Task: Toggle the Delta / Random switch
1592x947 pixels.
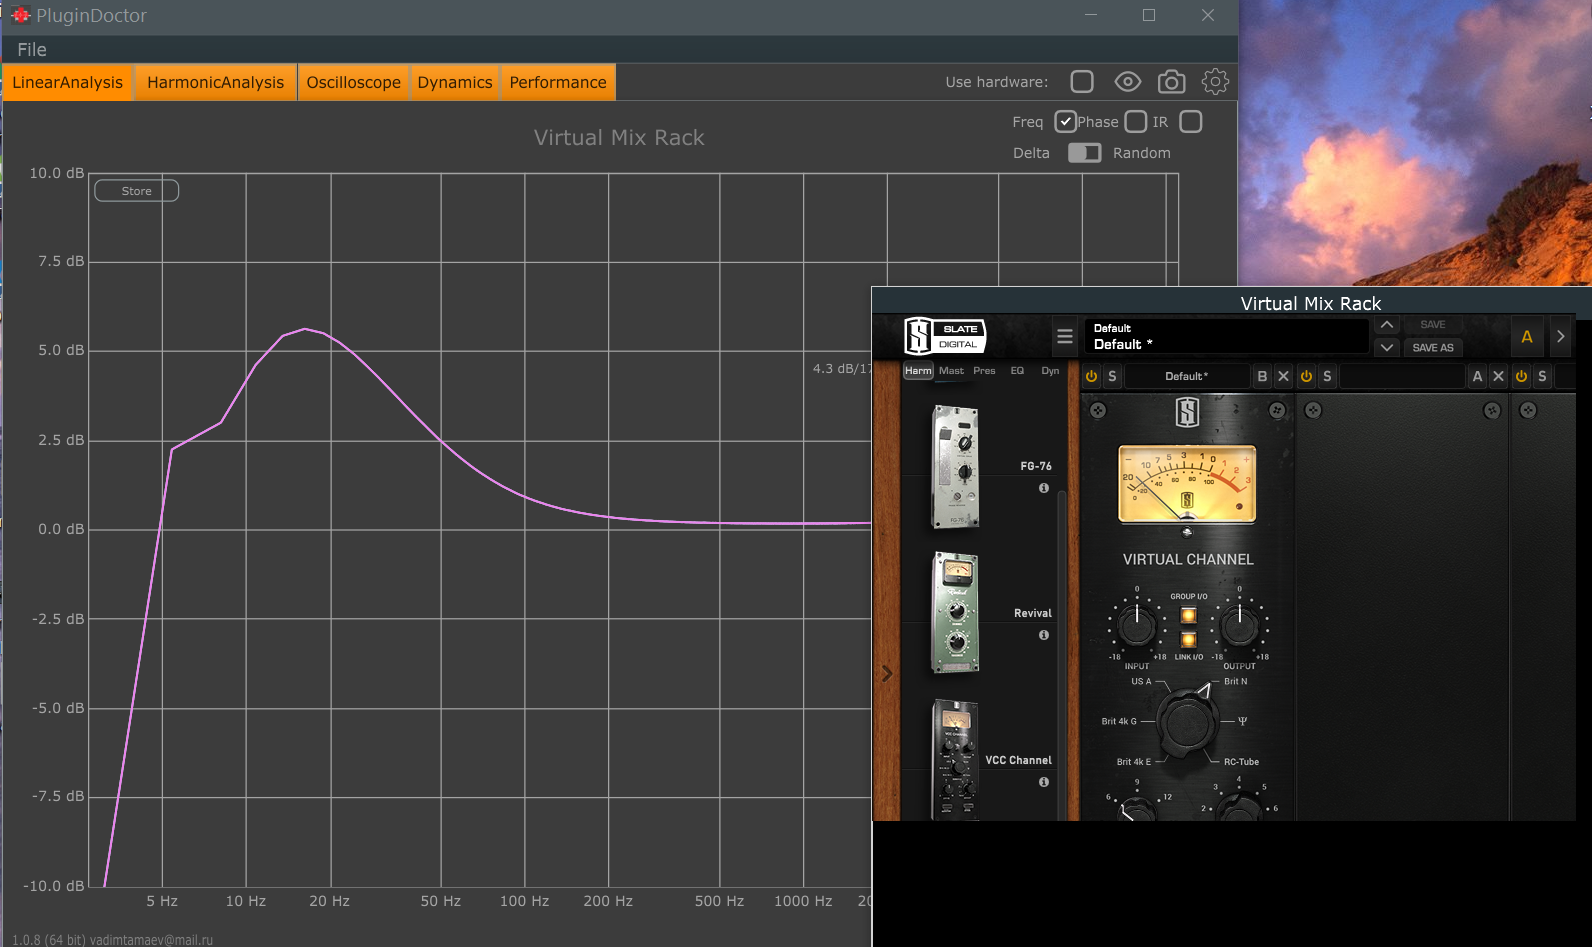Action: point(1084,153)
